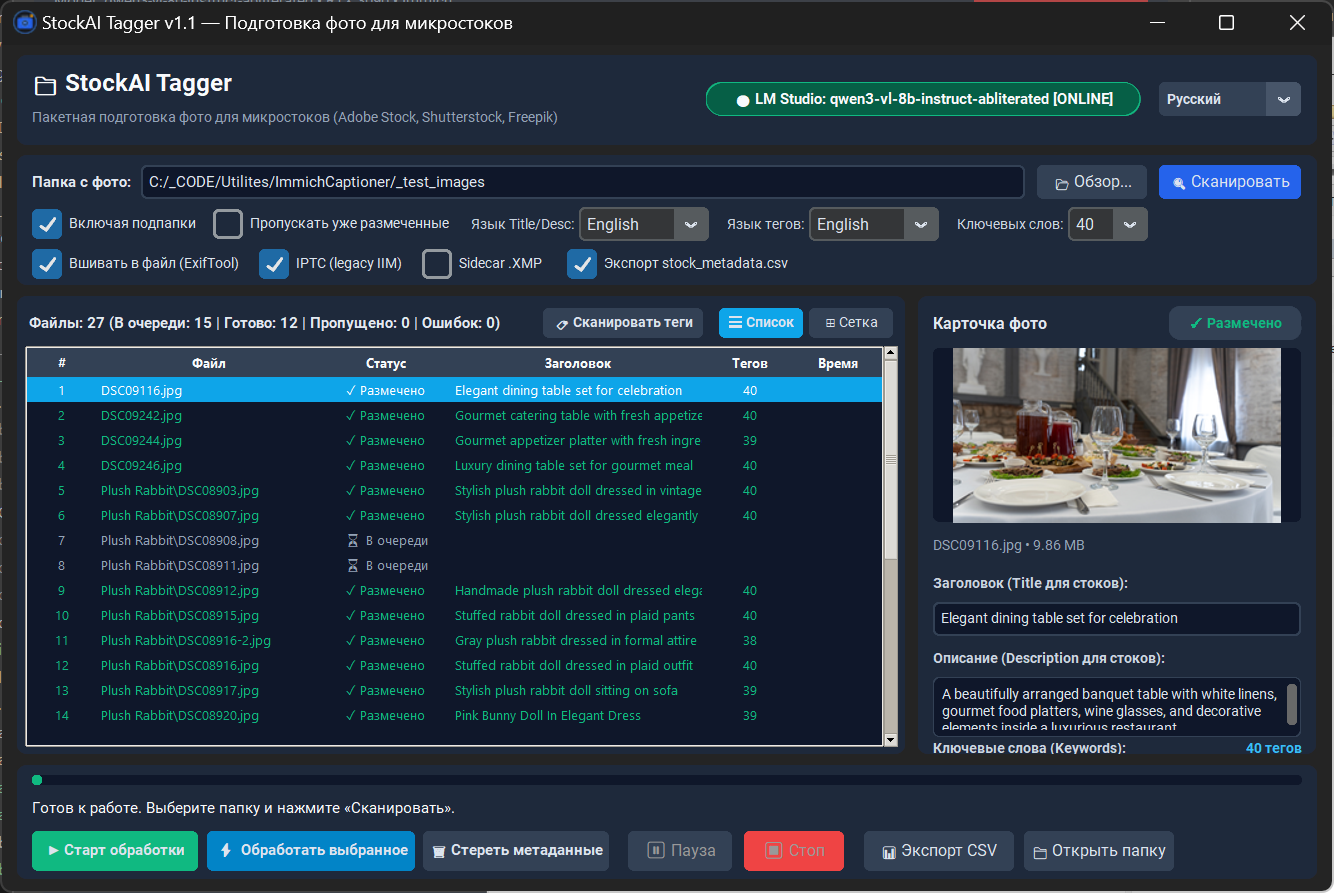Sort by Заголовок column header
Viewport: 1334px width, 893px height.
click(578, 363)
